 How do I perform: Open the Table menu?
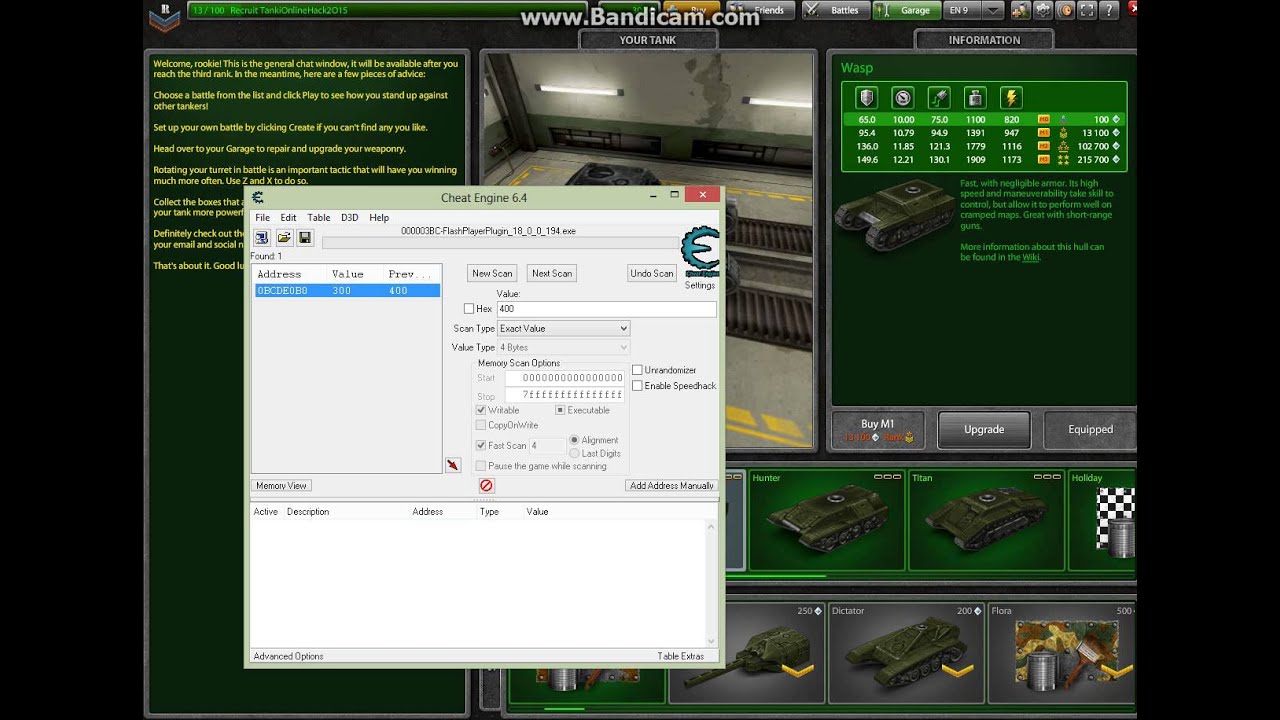319,217
